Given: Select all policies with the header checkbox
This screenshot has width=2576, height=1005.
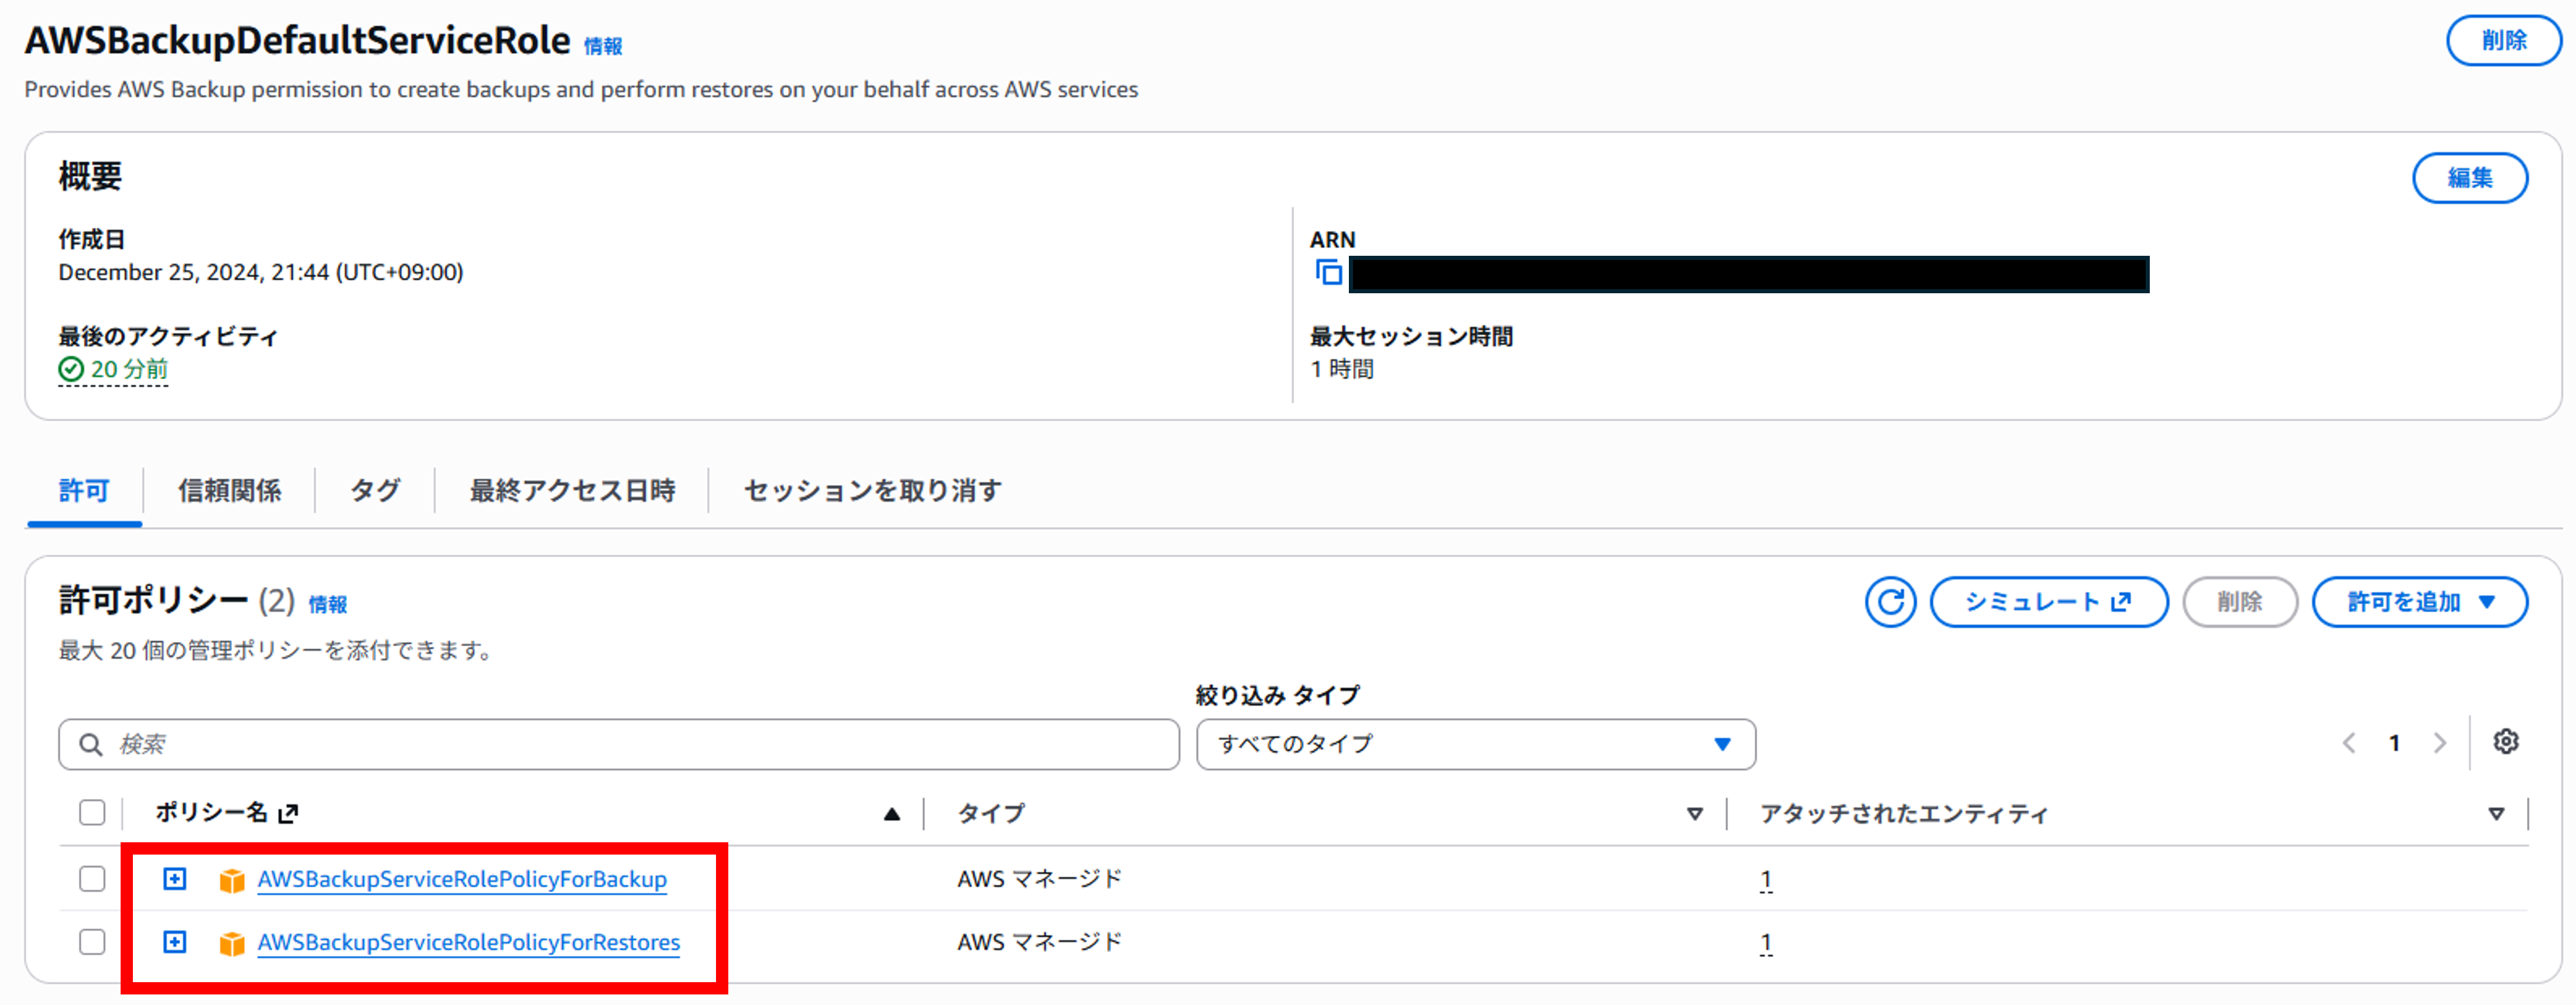Looking at the screenshot, I should pos(92,813).
